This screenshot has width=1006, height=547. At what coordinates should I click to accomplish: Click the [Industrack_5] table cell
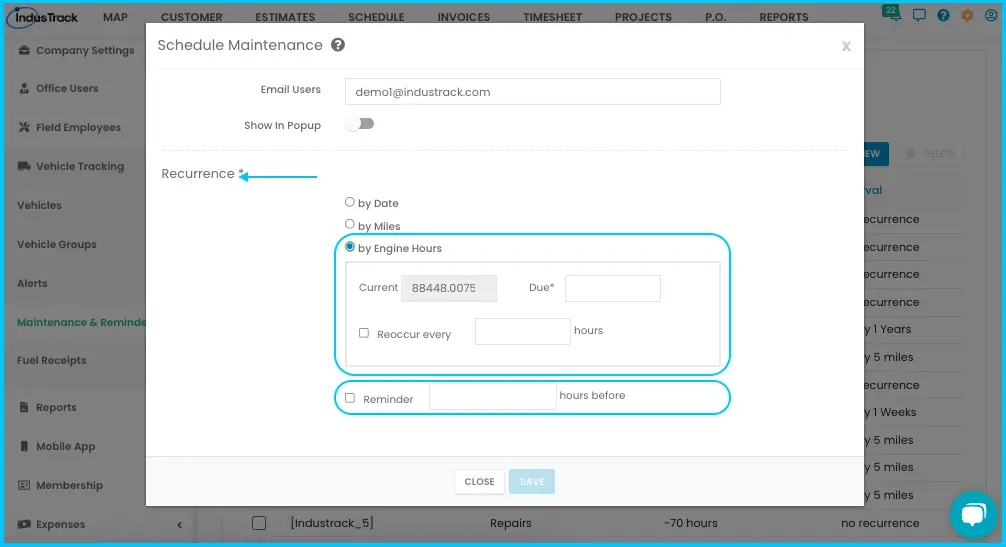(x=332, y=523)
